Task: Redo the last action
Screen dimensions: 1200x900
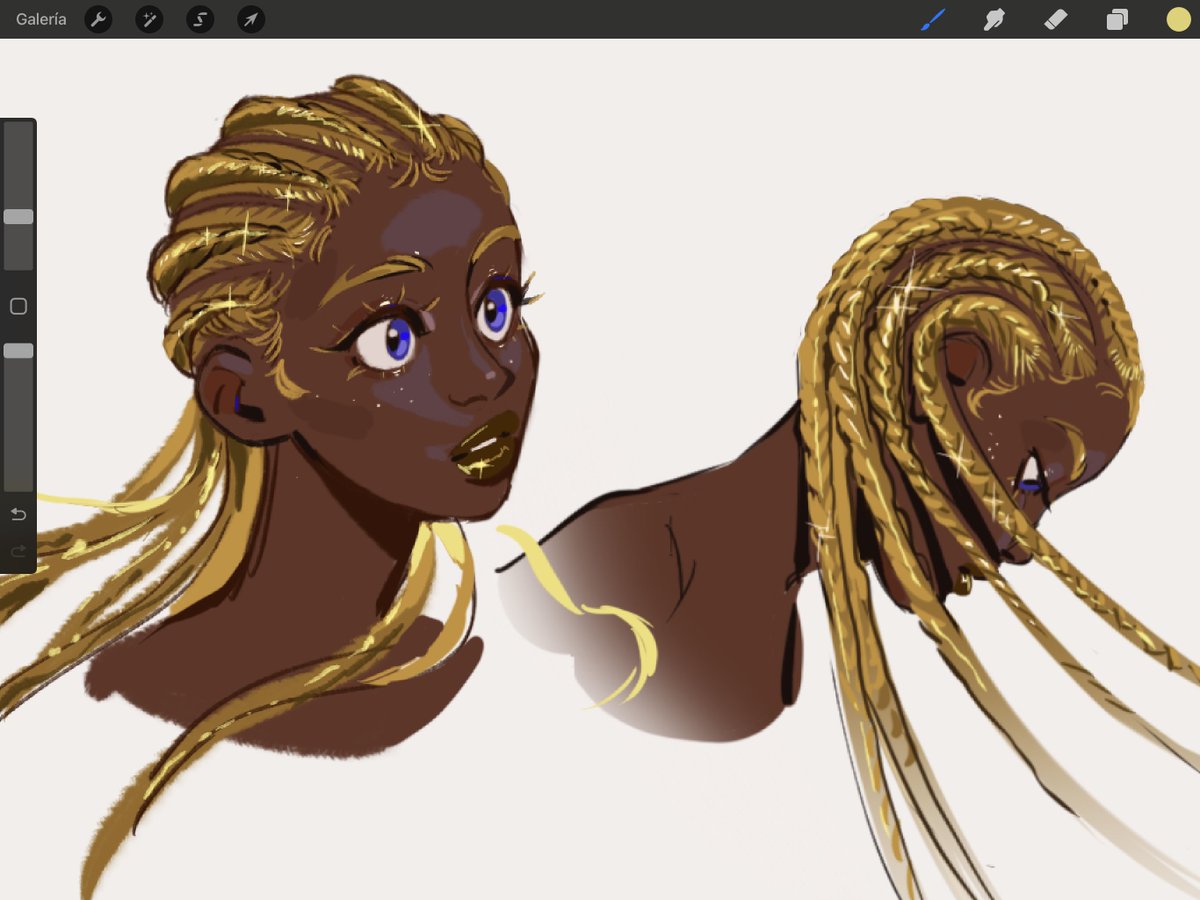Action: tap(18, 551)
